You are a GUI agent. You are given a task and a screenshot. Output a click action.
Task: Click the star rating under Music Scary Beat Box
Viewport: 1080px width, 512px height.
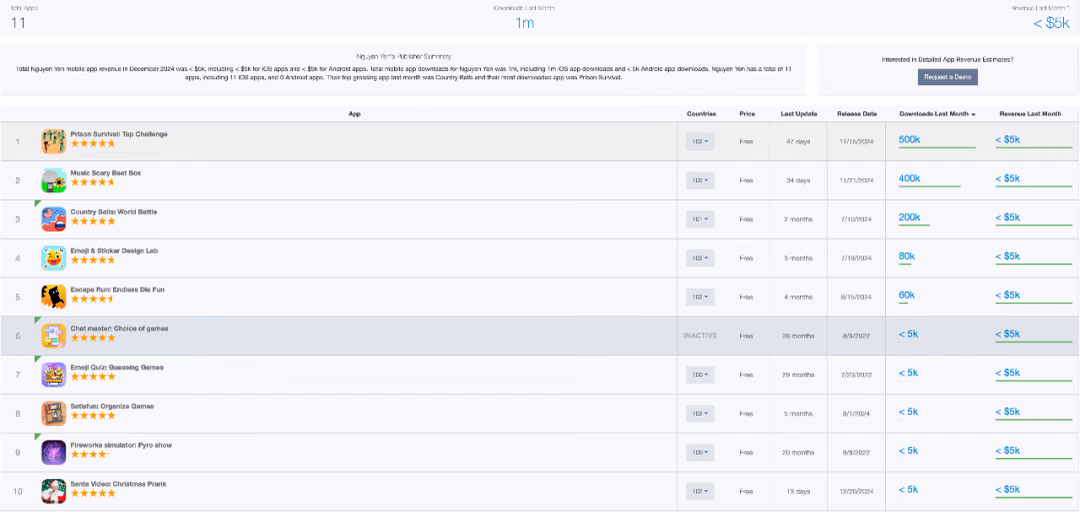[93, 183]
